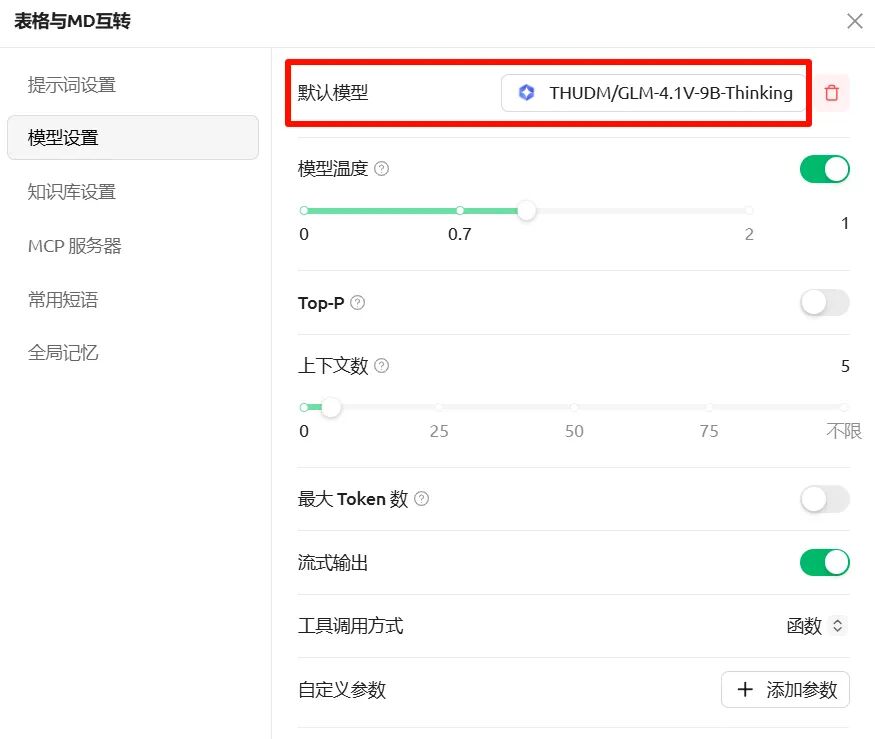875x739 pixels.
Task: Click the plus icon on 添加参数
Action: tap(745, 689)
